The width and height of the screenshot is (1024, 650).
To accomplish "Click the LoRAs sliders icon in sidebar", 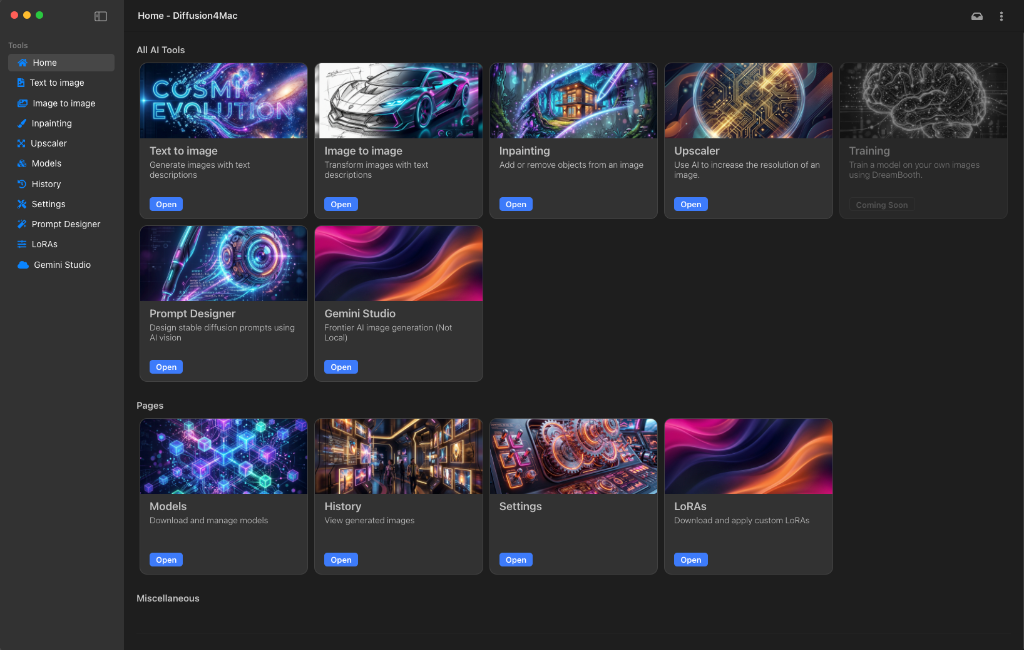I will click(22, 244).
